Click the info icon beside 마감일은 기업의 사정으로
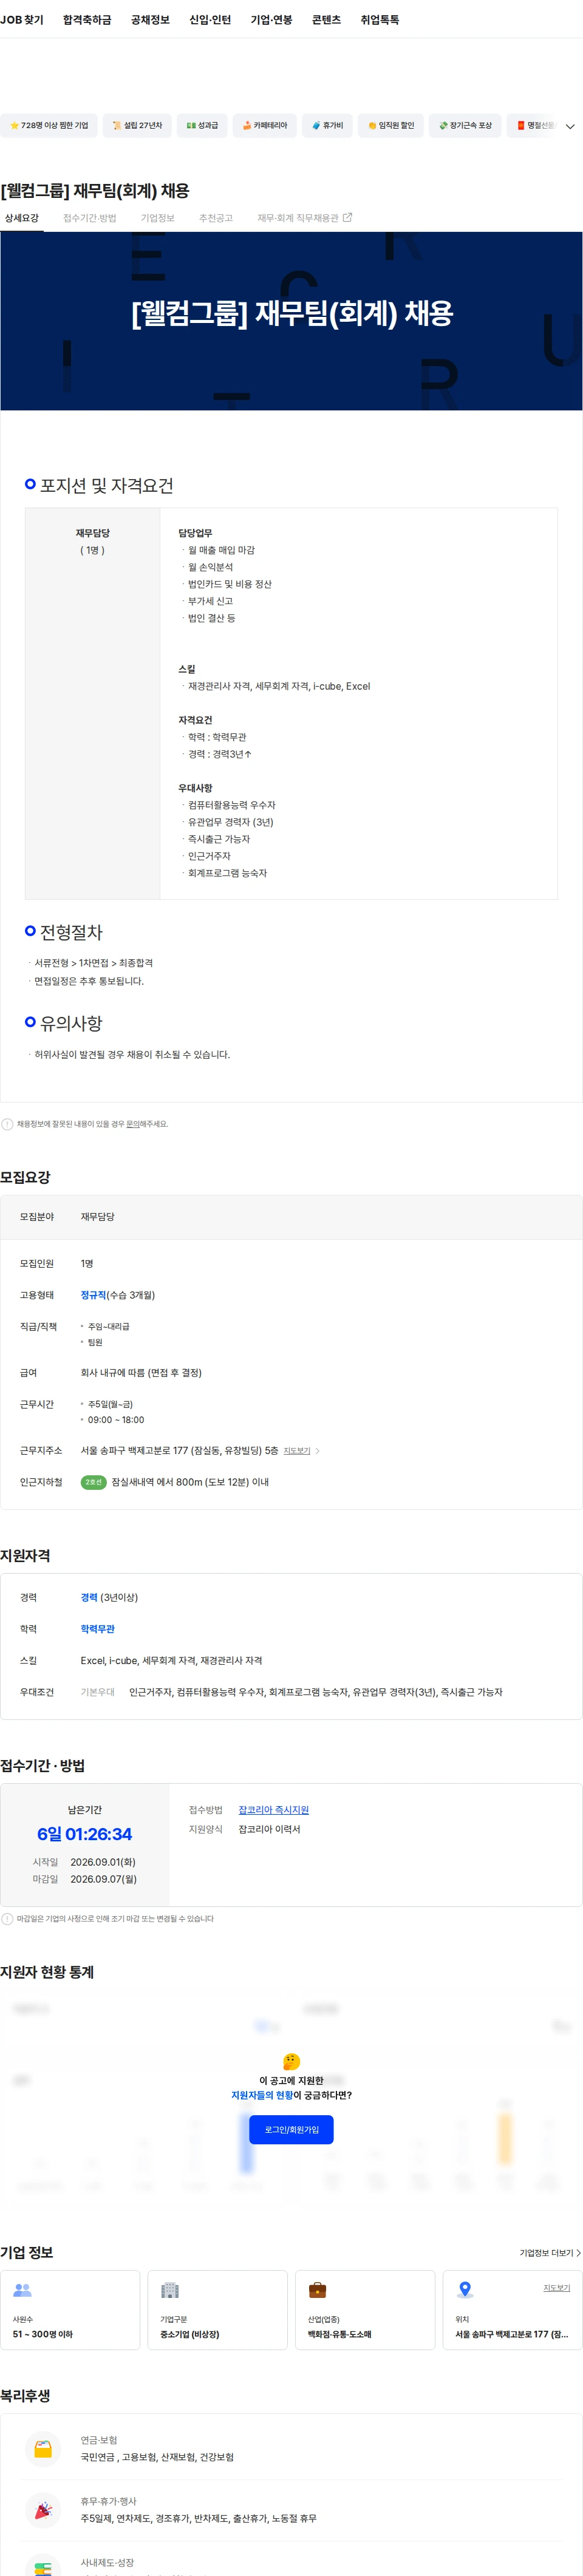The width and height of the screenshot is (583, 2576). pyautogui.click(x=8, y=1919)
